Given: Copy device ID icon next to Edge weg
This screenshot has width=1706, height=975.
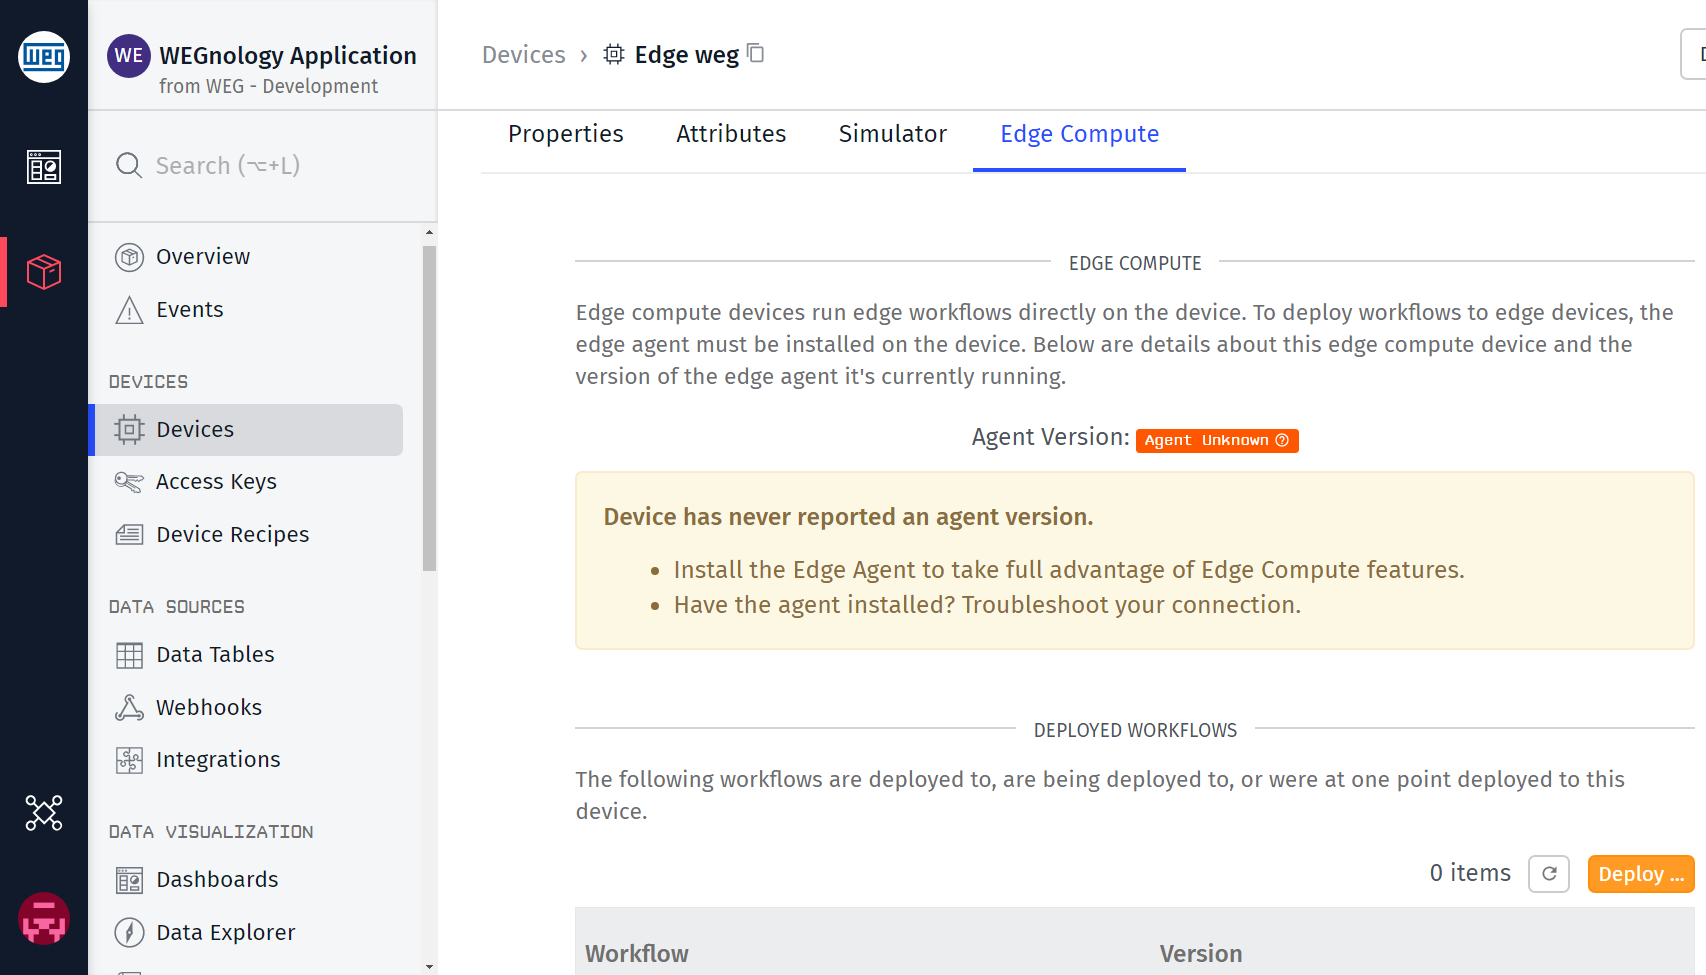Looking at the screenshot, I should tap(756, 53).
